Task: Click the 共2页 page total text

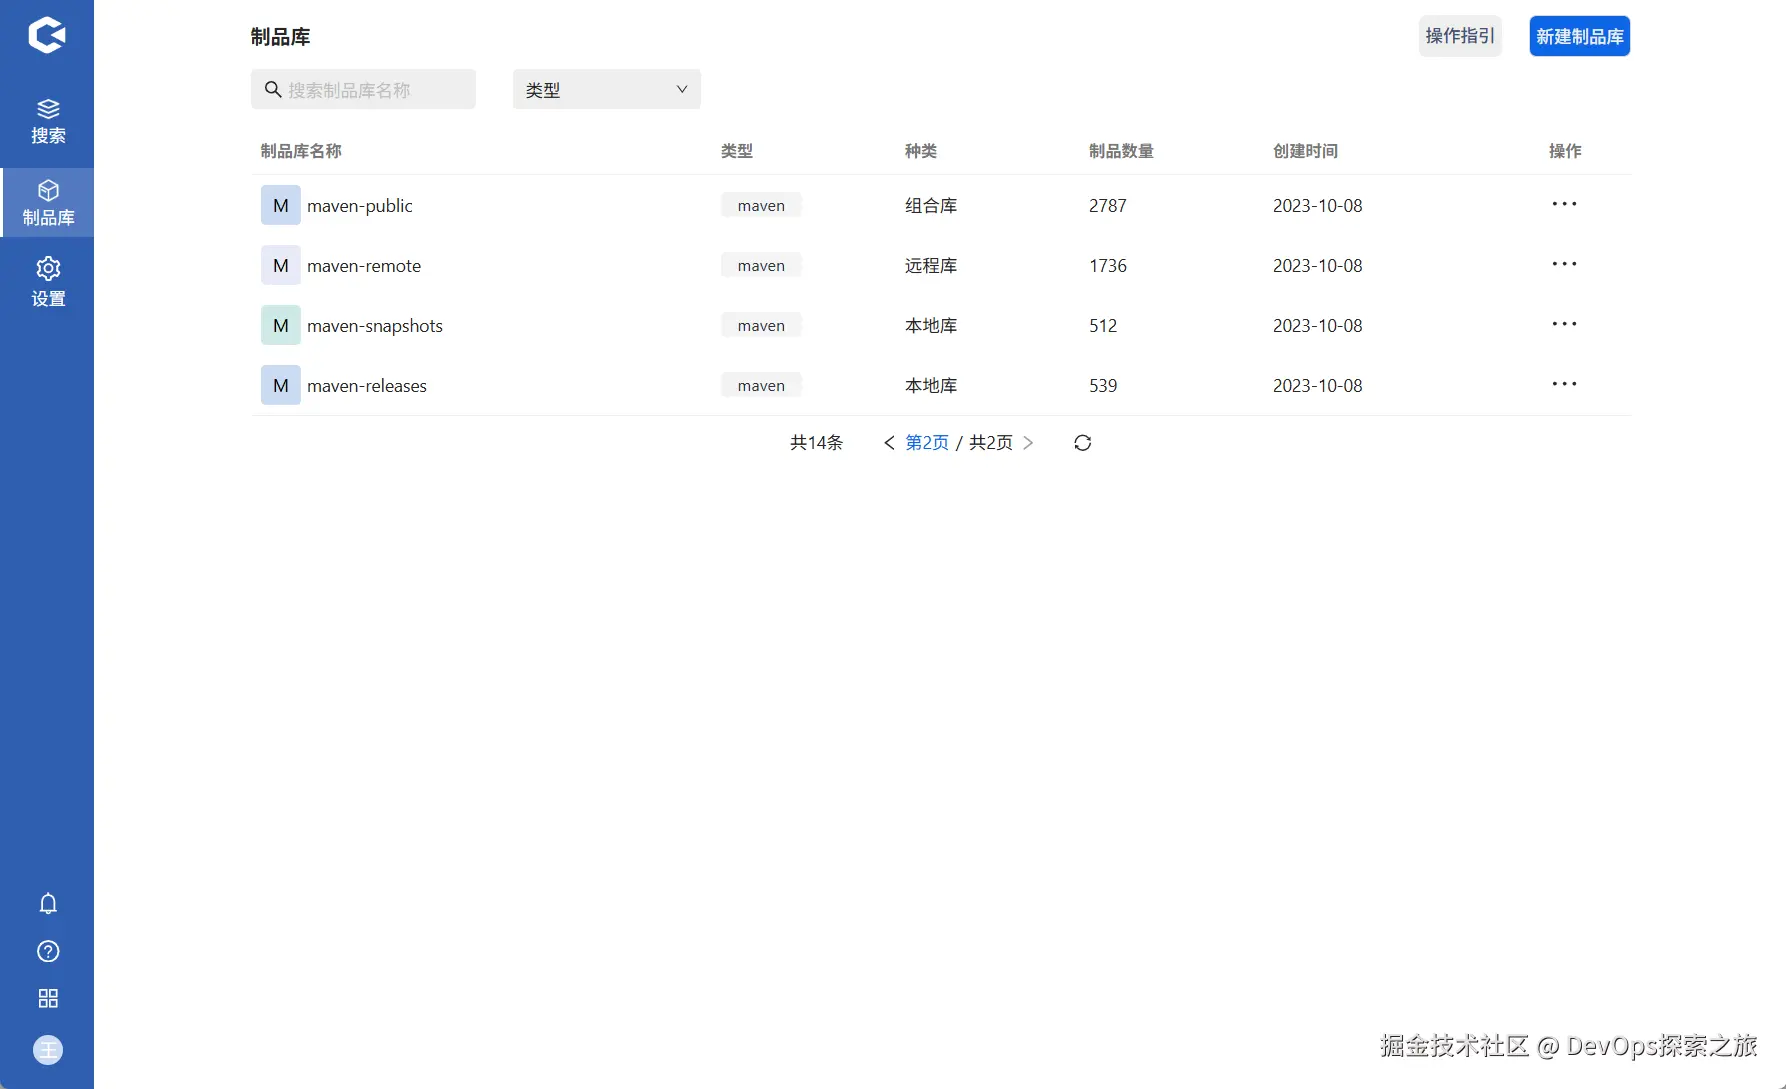Action: pos(991,443)
